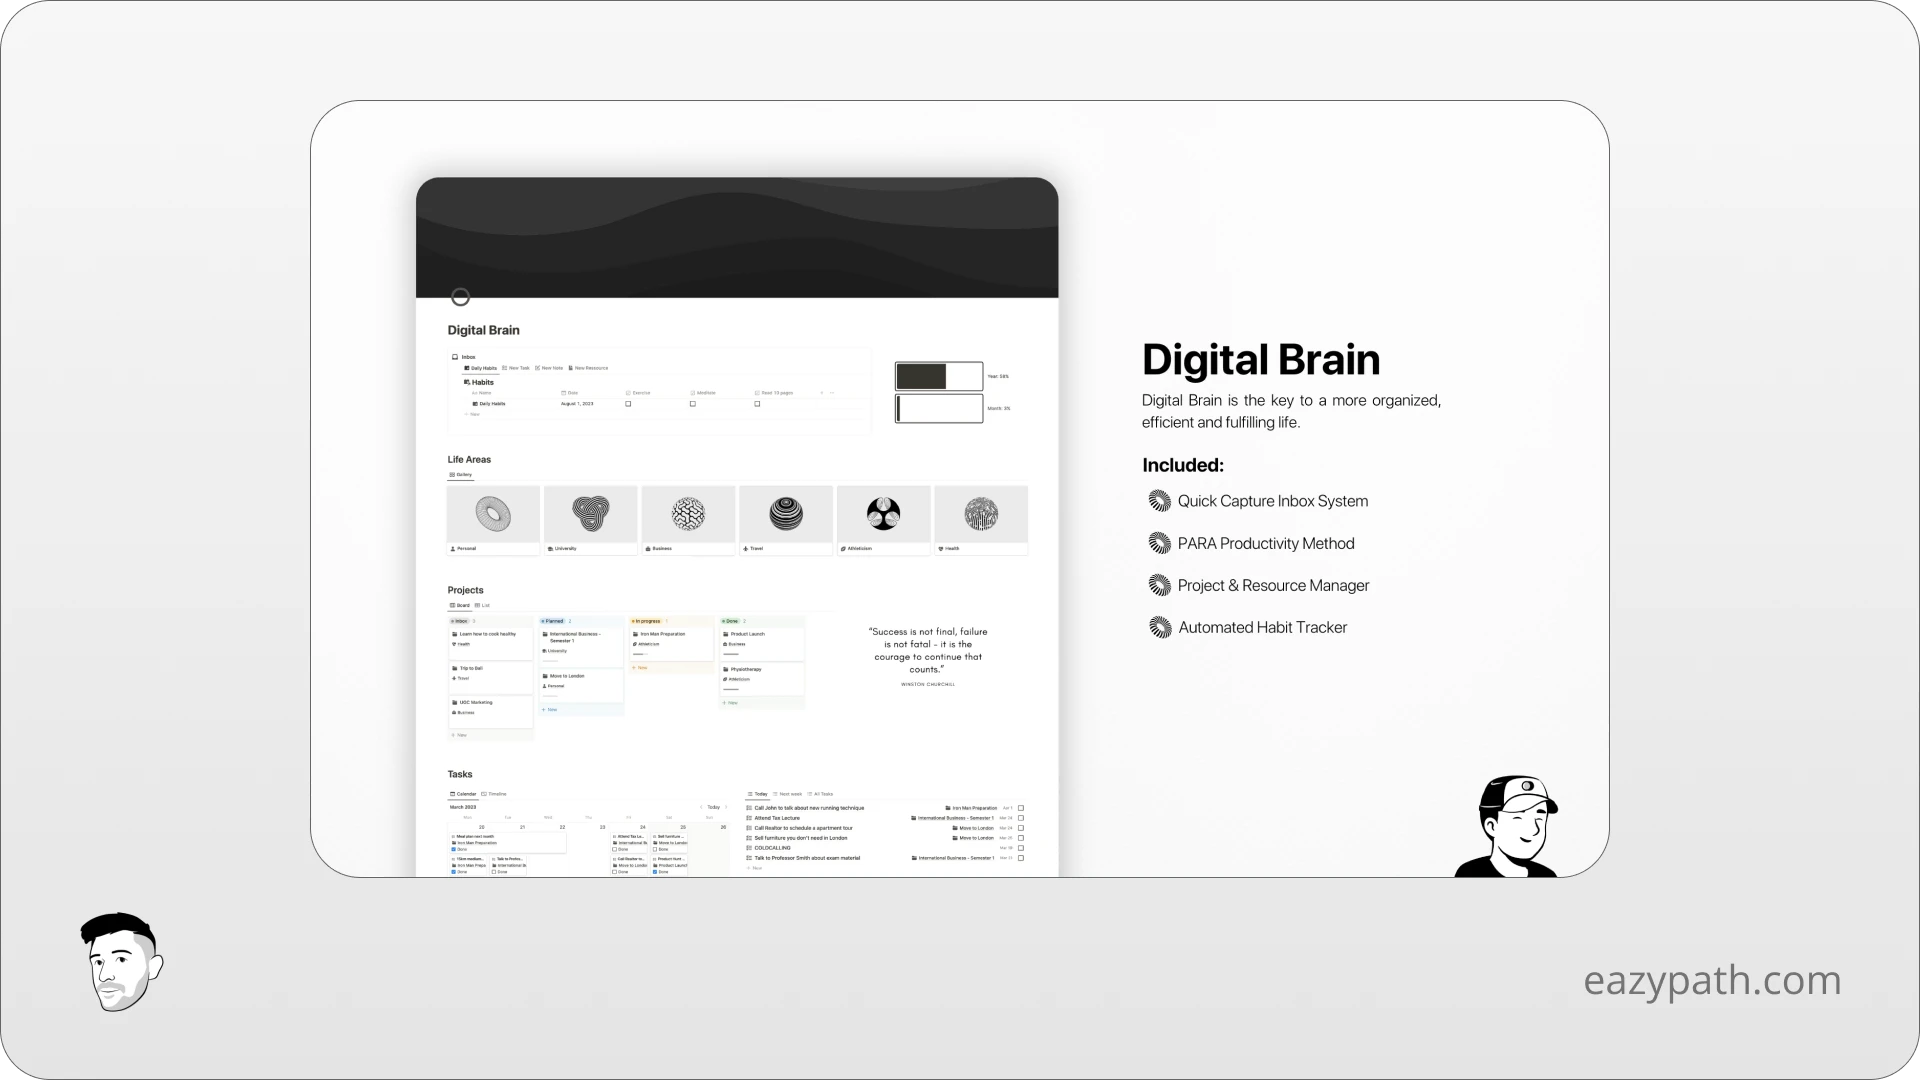Open the Inbox database icon

455,356
